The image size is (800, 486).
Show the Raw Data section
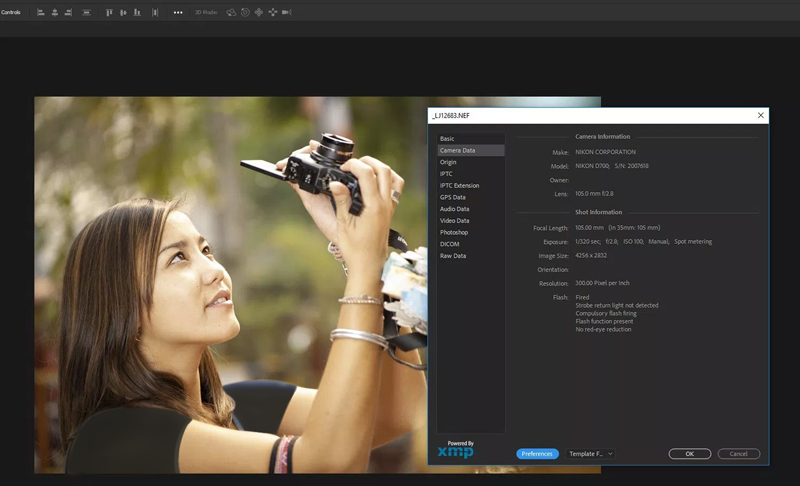[x=452, y=256]
